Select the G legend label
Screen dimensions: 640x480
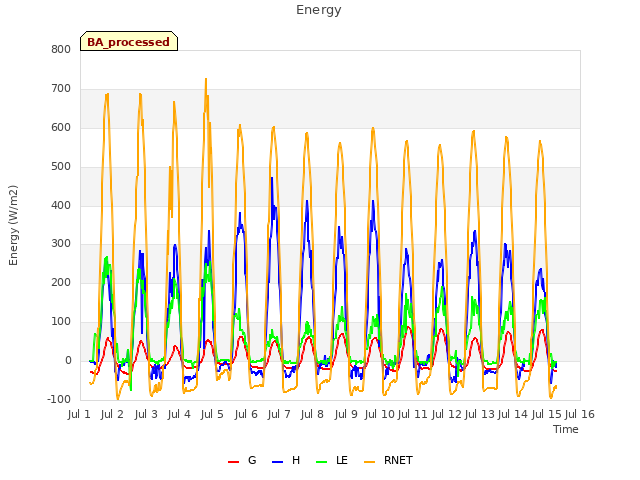tap(252, 460)
